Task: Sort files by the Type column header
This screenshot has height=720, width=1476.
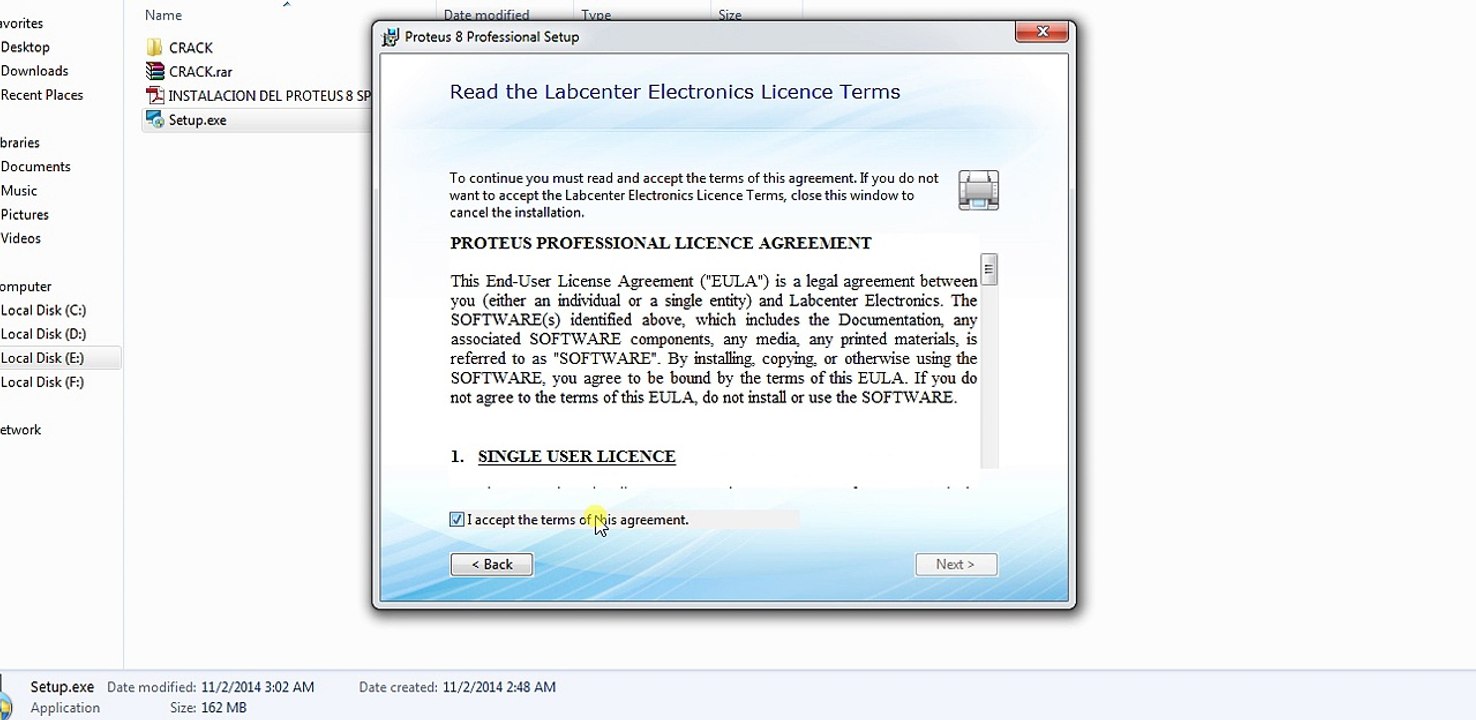Action: coord(596,15)
